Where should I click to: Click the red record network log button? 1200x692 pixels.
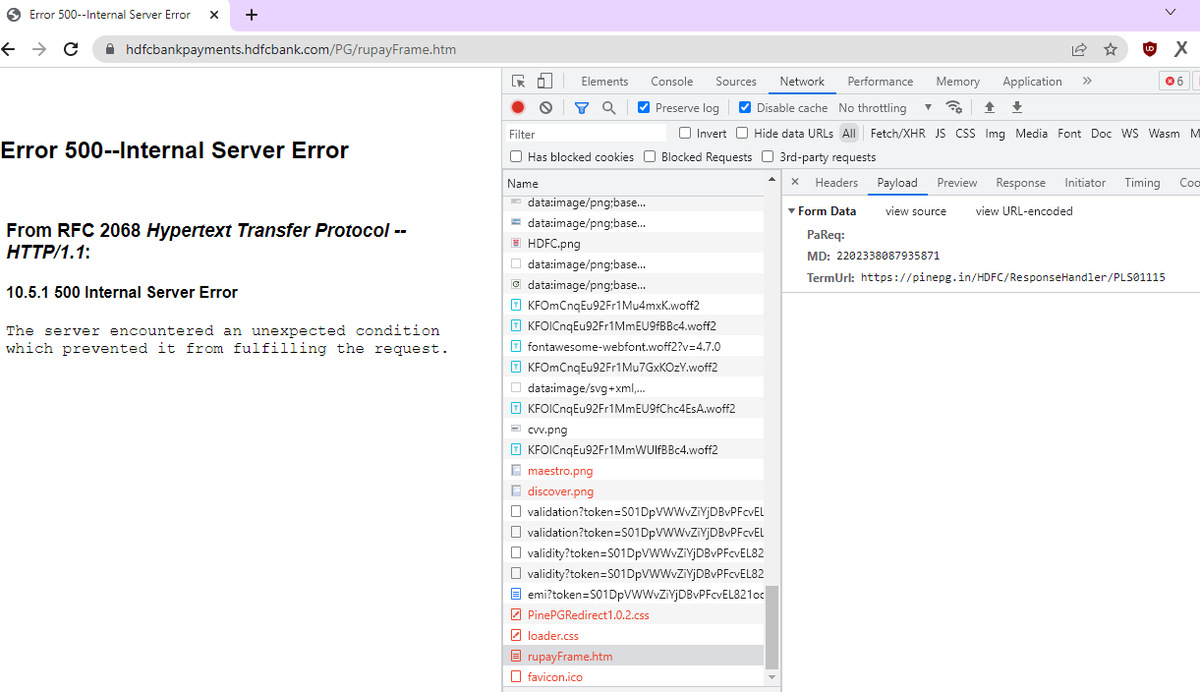tap(518, 107)
